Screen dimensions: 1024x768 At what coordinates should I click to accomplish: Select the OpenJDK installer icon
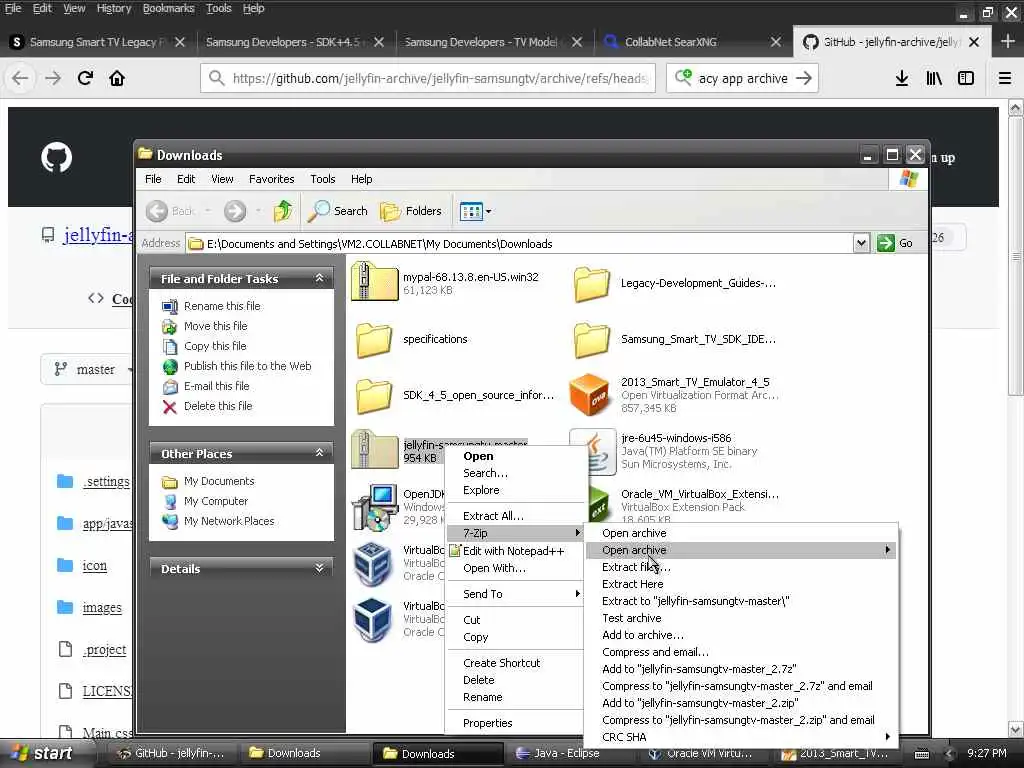click(x=374, y=507)
